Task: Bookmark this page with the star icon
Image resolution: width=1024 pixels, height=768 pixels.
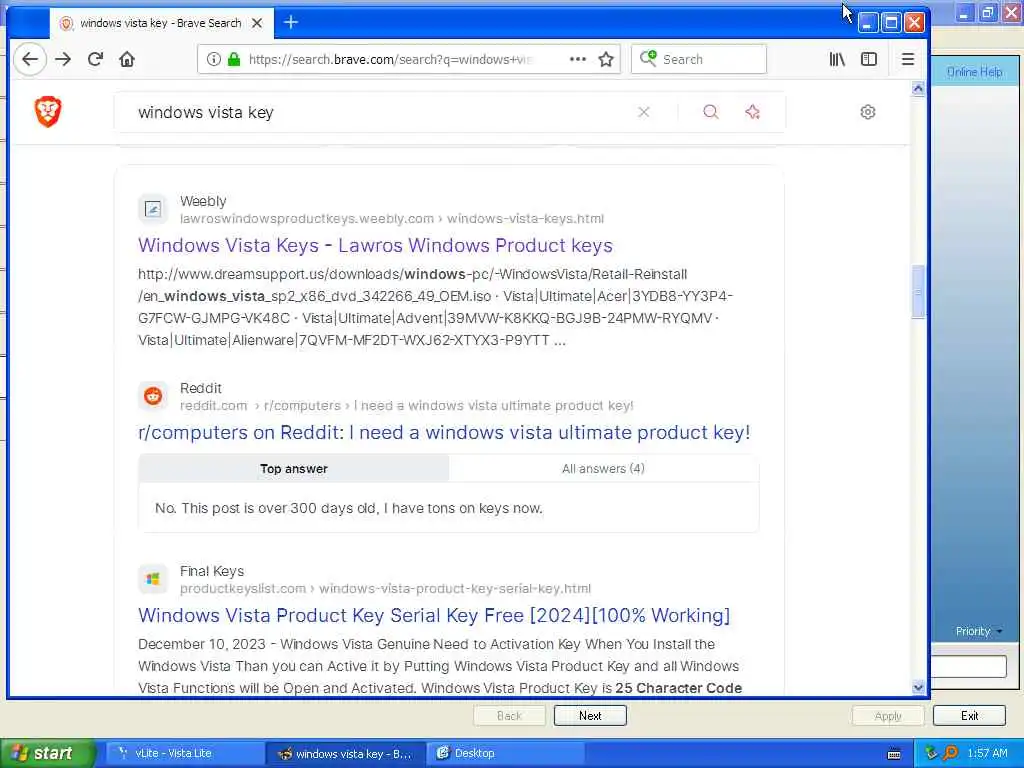Action: tap(606, 59)
